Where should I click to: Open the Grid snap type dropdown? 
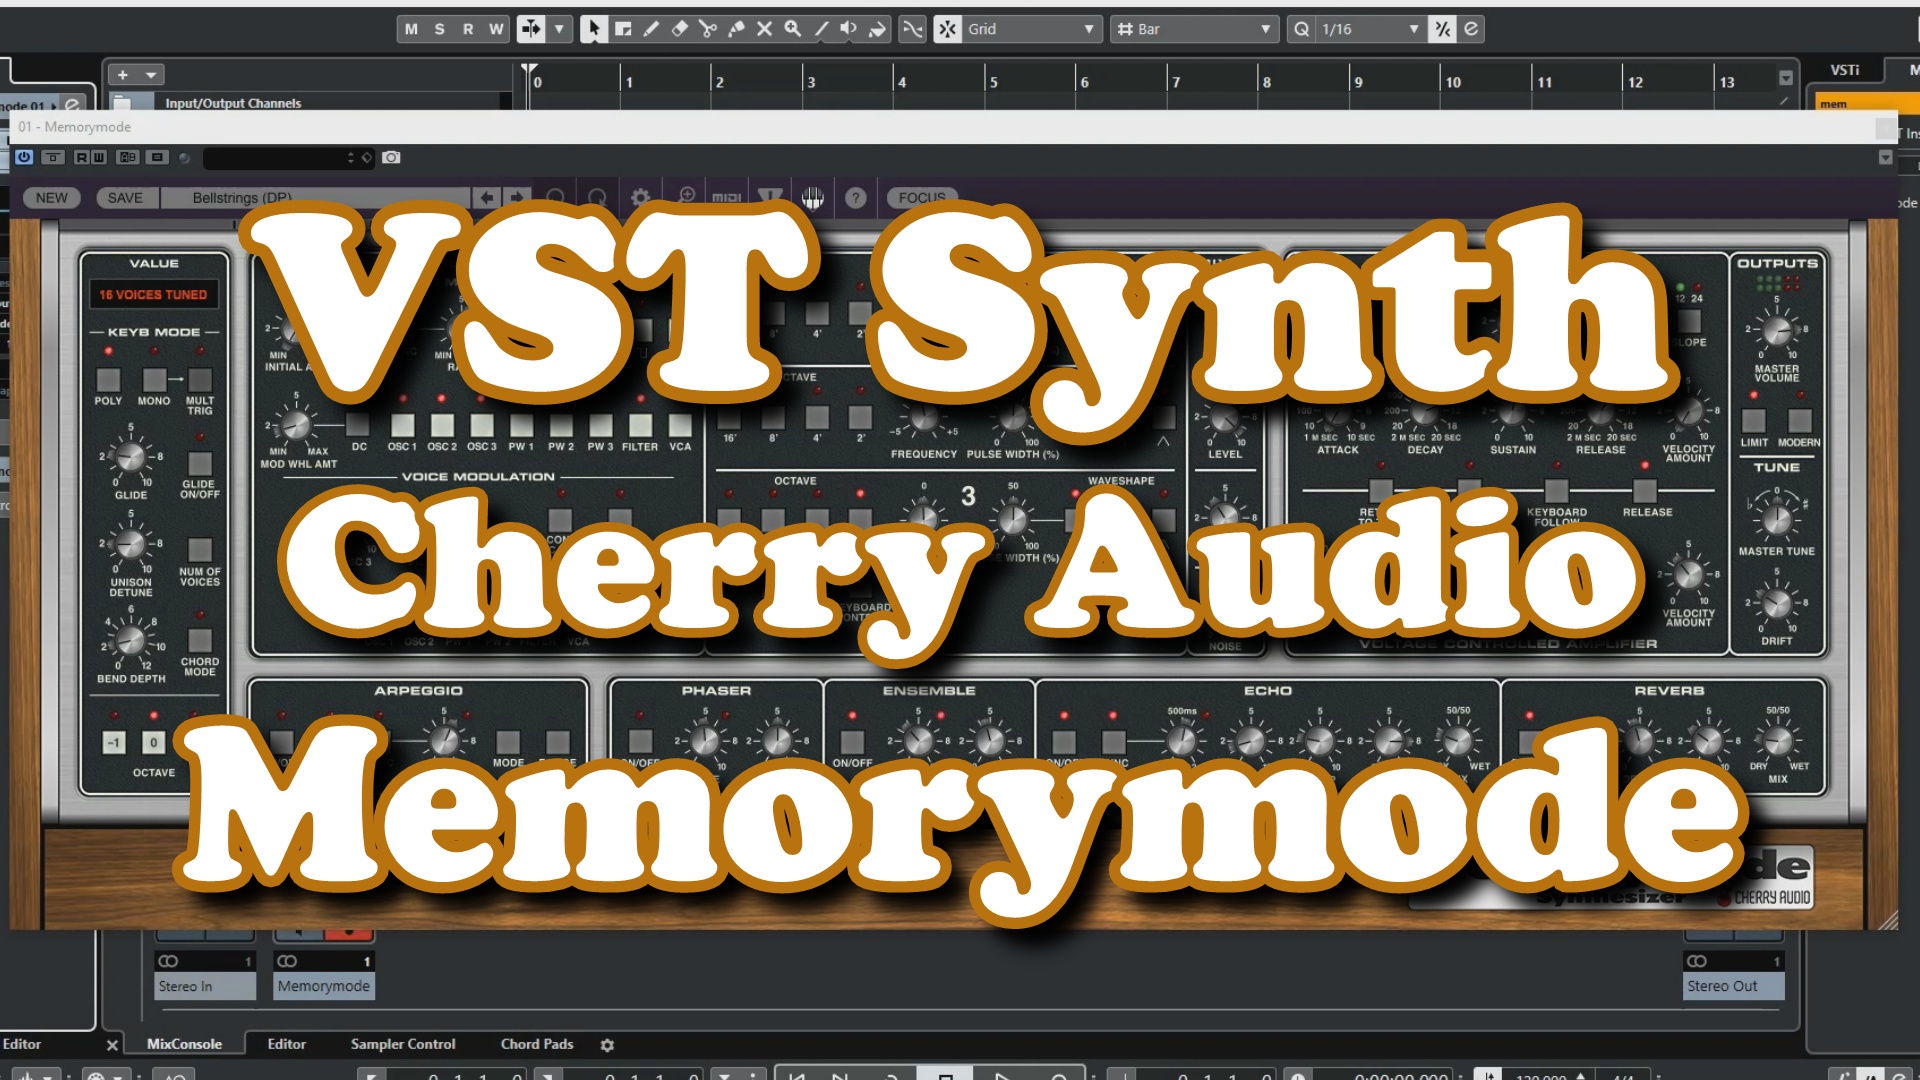(1030, 29)
